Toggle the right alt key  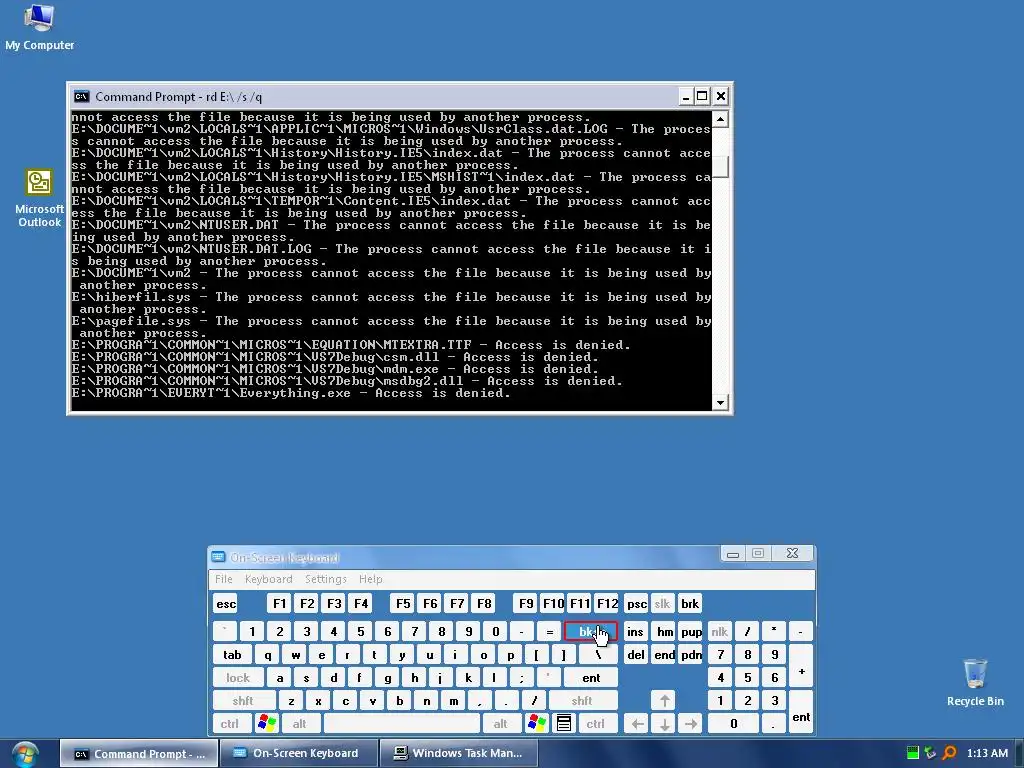501,724
